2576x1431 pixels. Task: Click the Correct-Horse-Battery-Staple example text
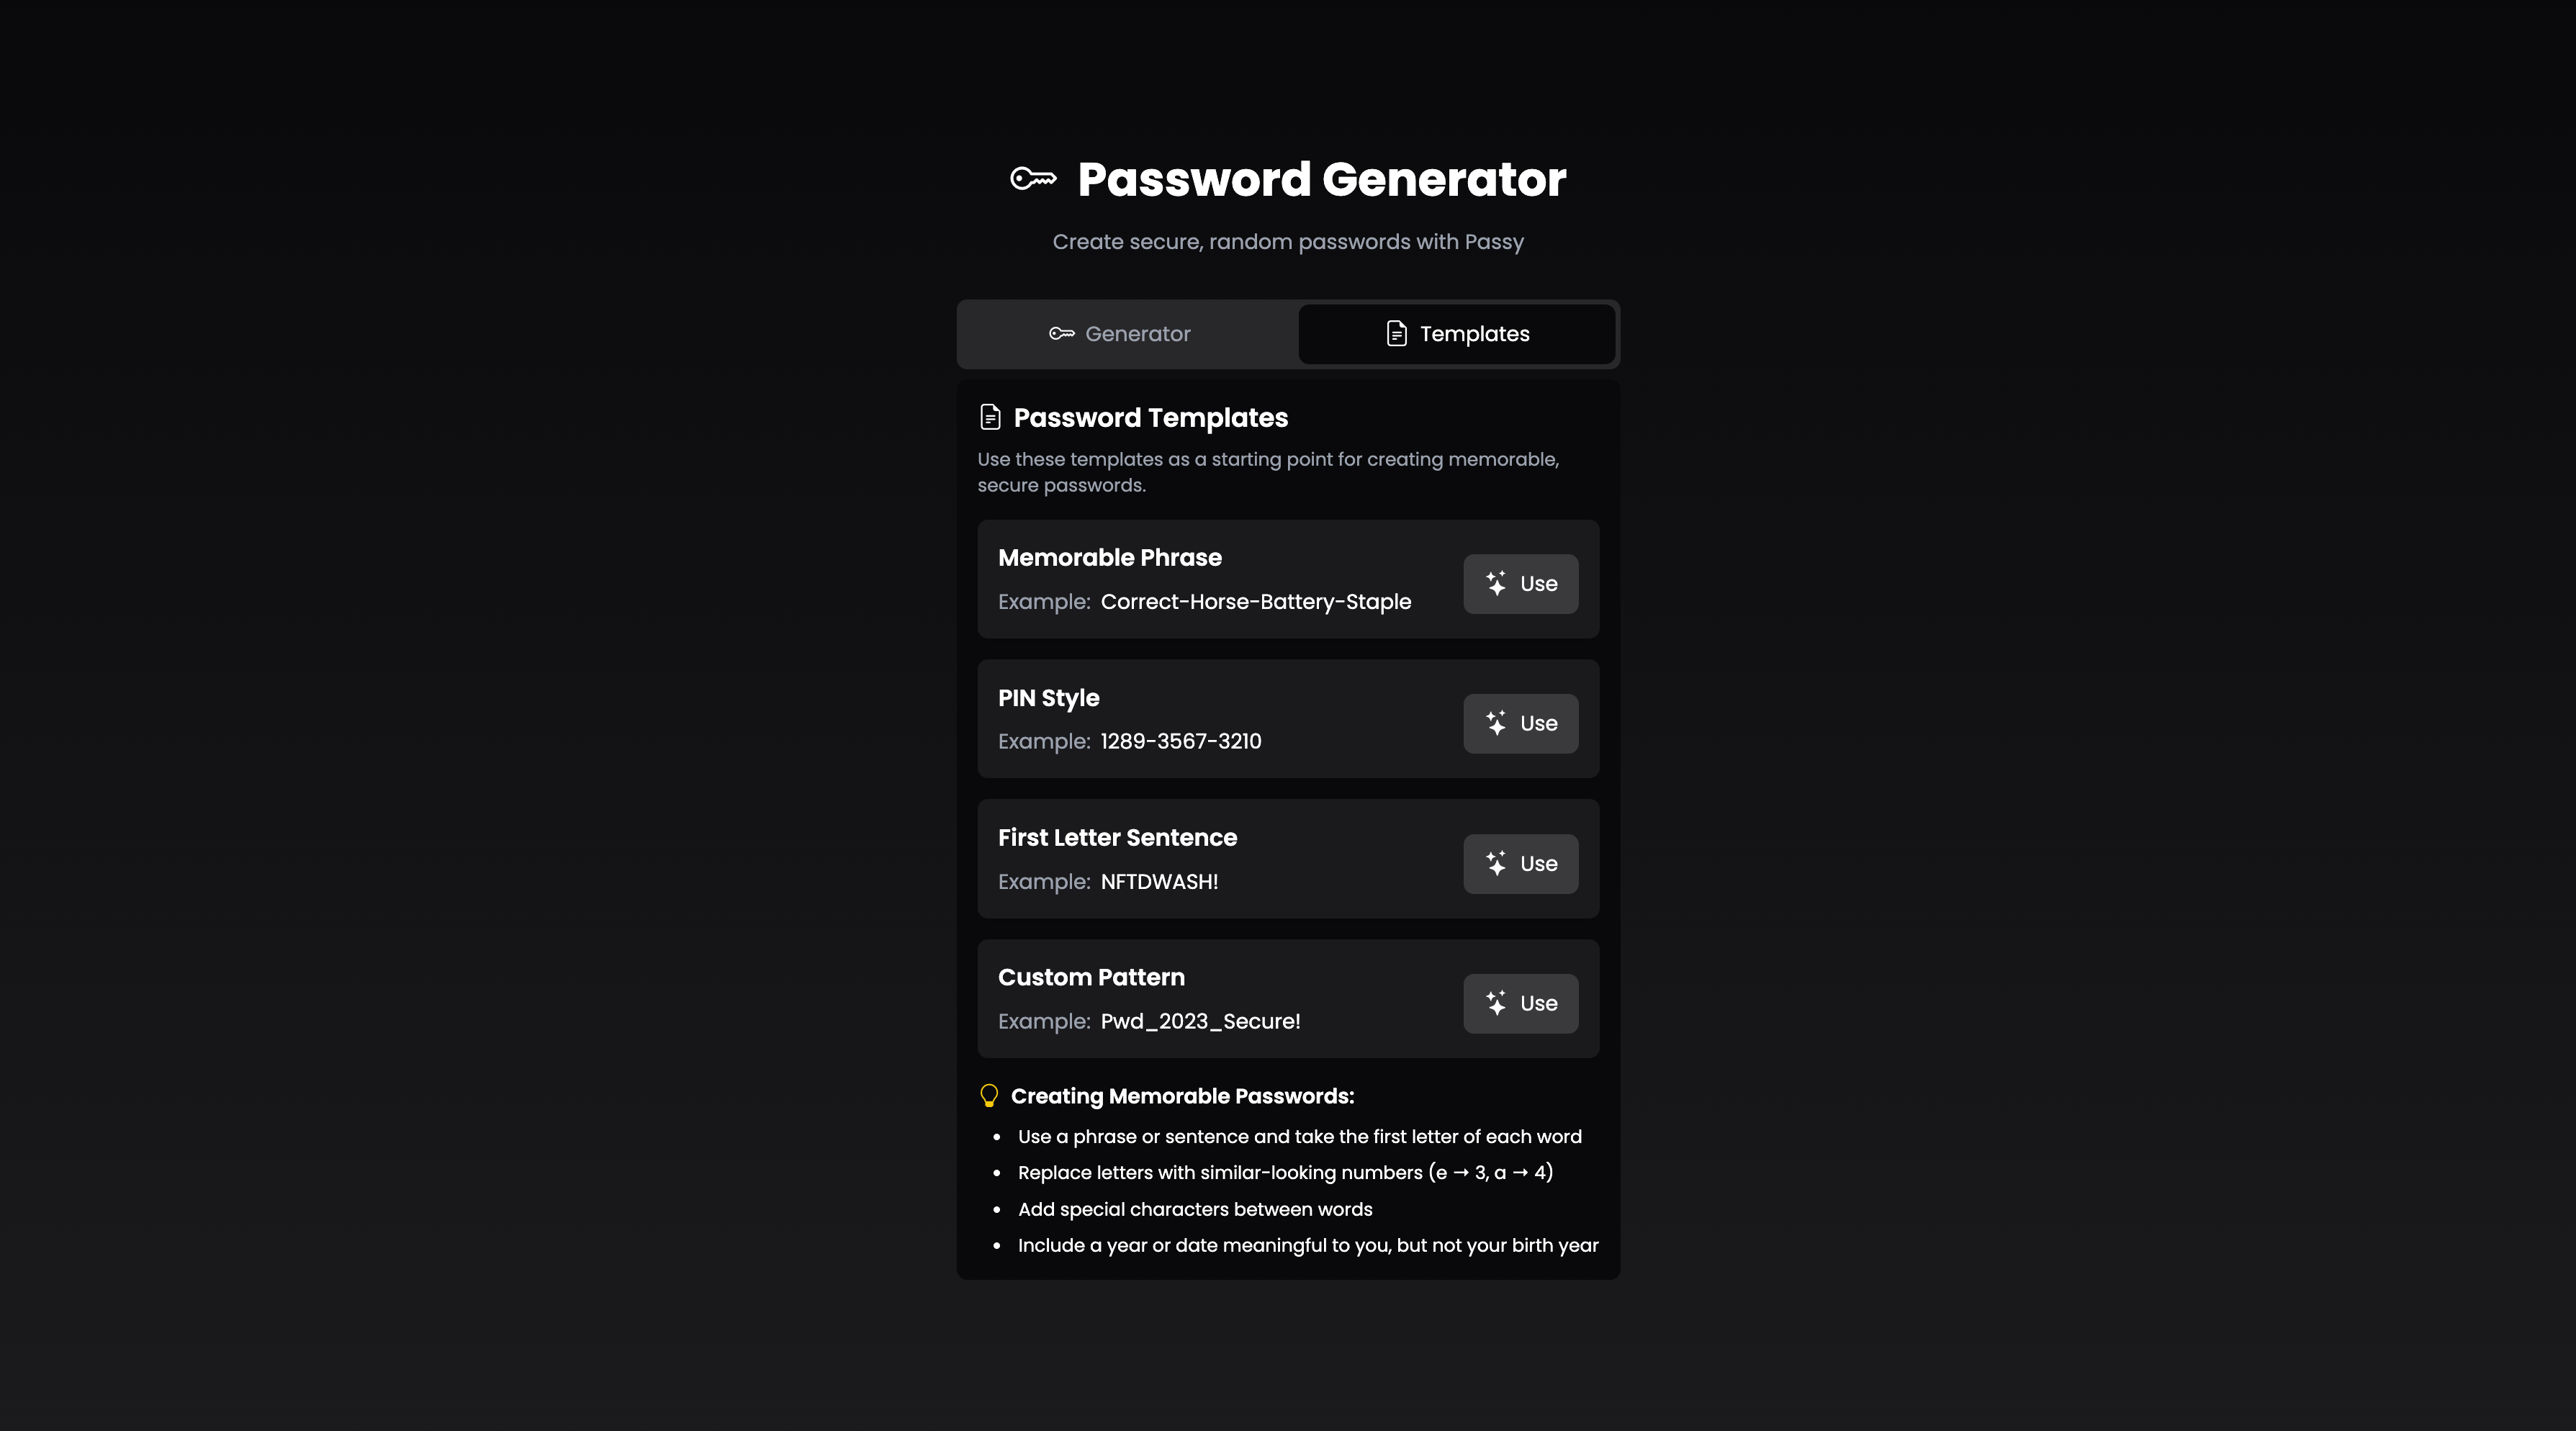pos(1256,602)
